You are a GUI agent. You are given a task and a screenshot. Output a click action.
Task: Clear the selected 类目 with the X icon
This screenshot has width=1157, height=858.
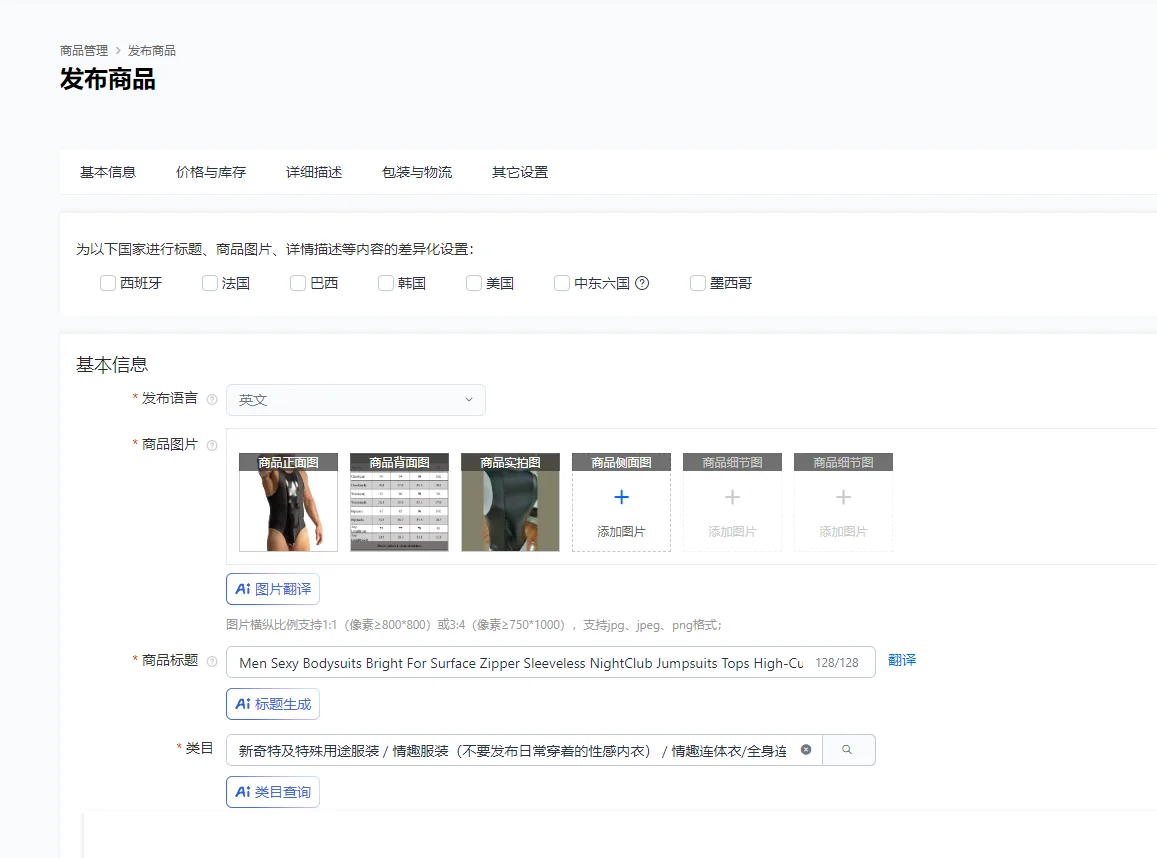(806, 750)
